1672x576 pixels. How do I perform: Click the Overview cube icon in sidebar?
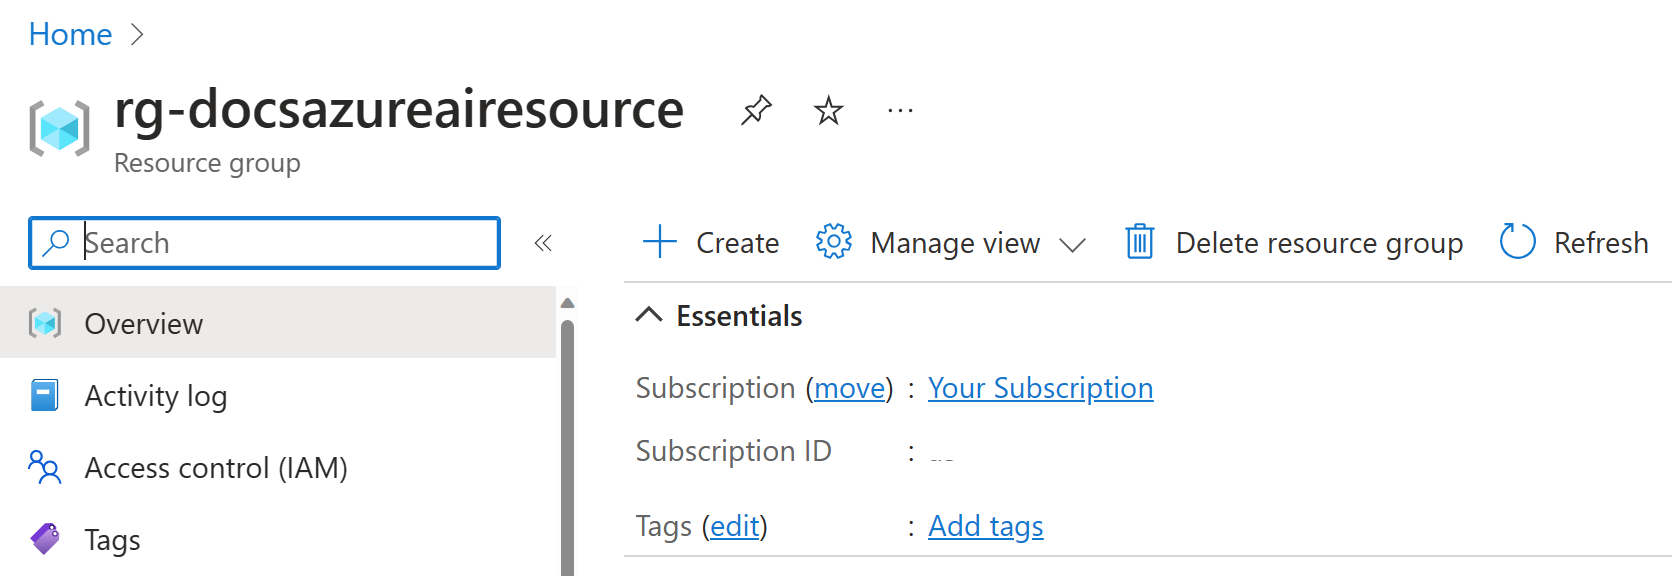[x=45, y=323]
